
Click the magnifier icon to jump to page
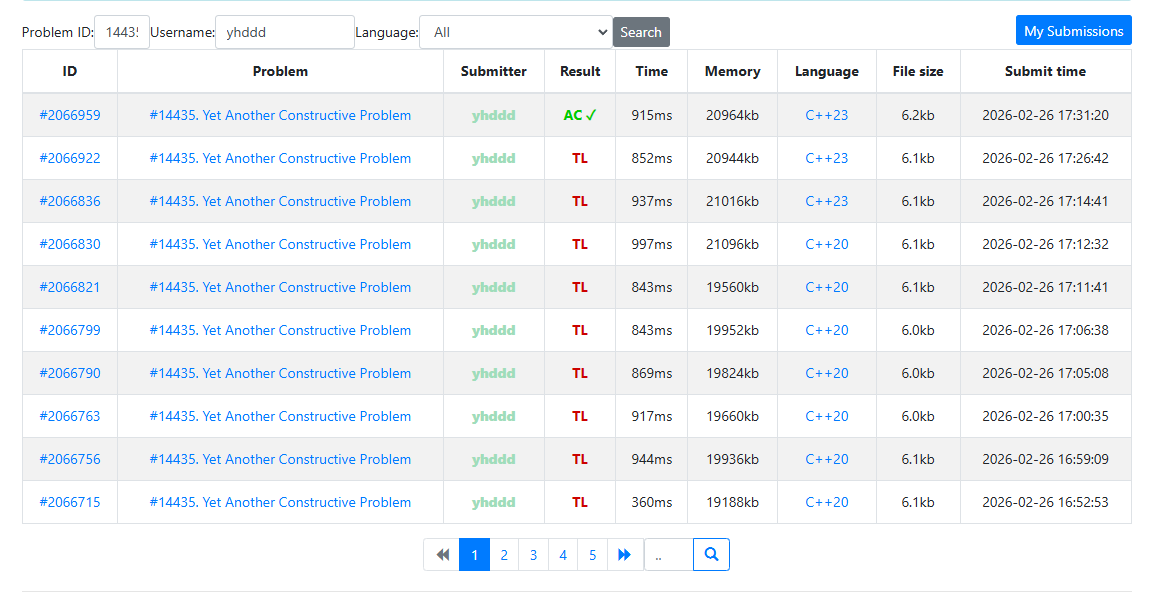coord(711,554)
